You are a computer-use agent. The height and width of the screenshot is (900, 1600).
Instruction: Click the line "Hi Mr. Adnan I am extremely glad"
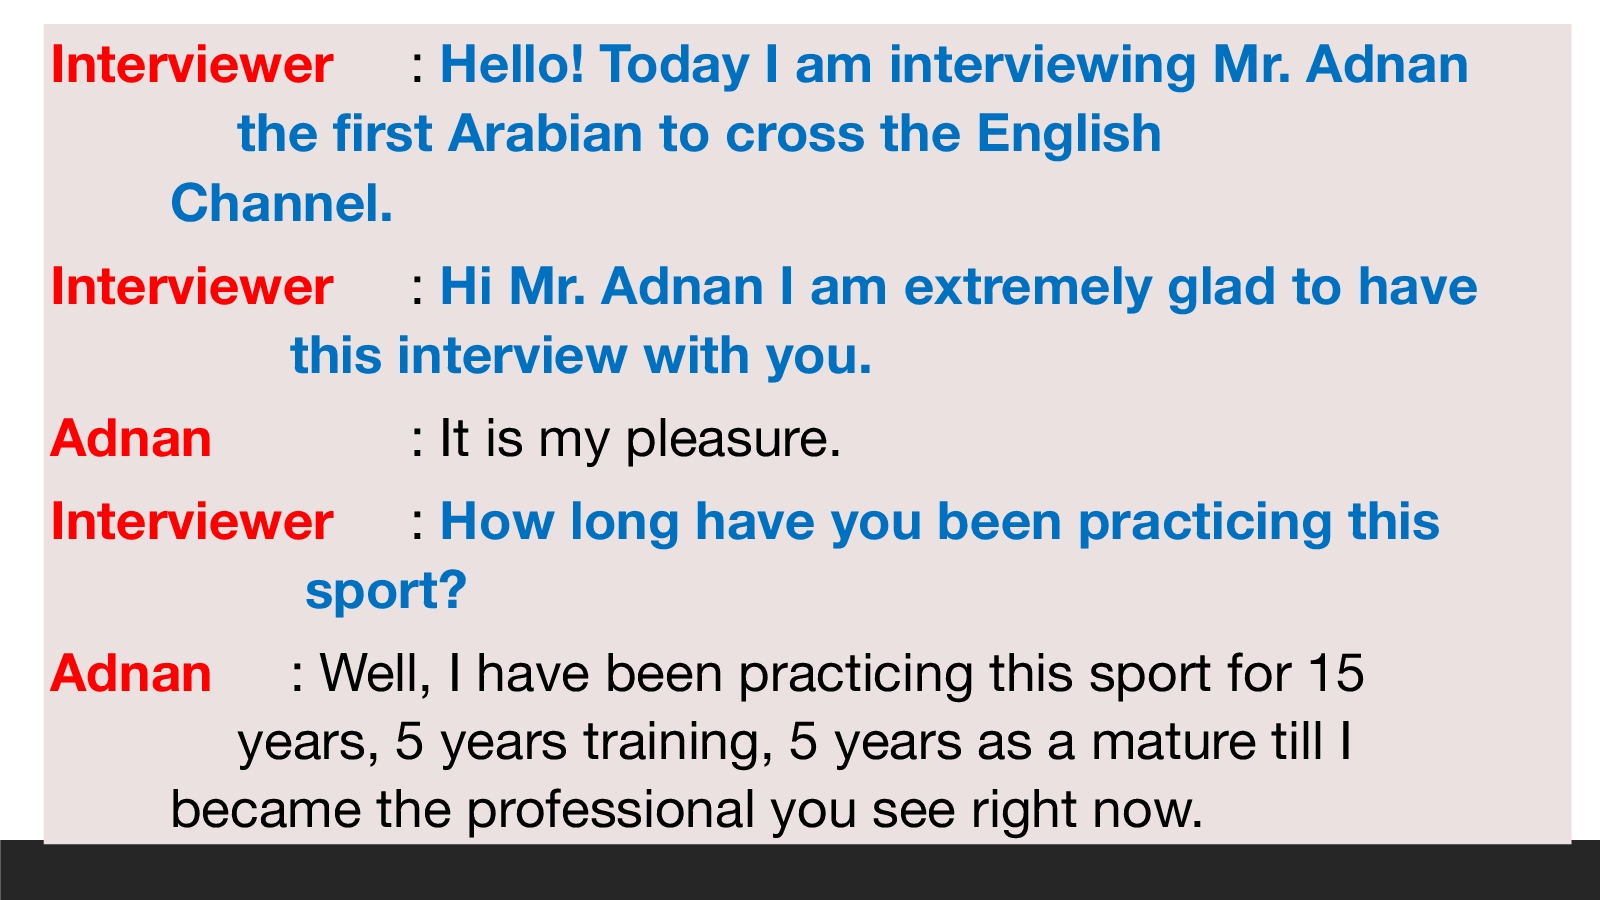point(957,288)
